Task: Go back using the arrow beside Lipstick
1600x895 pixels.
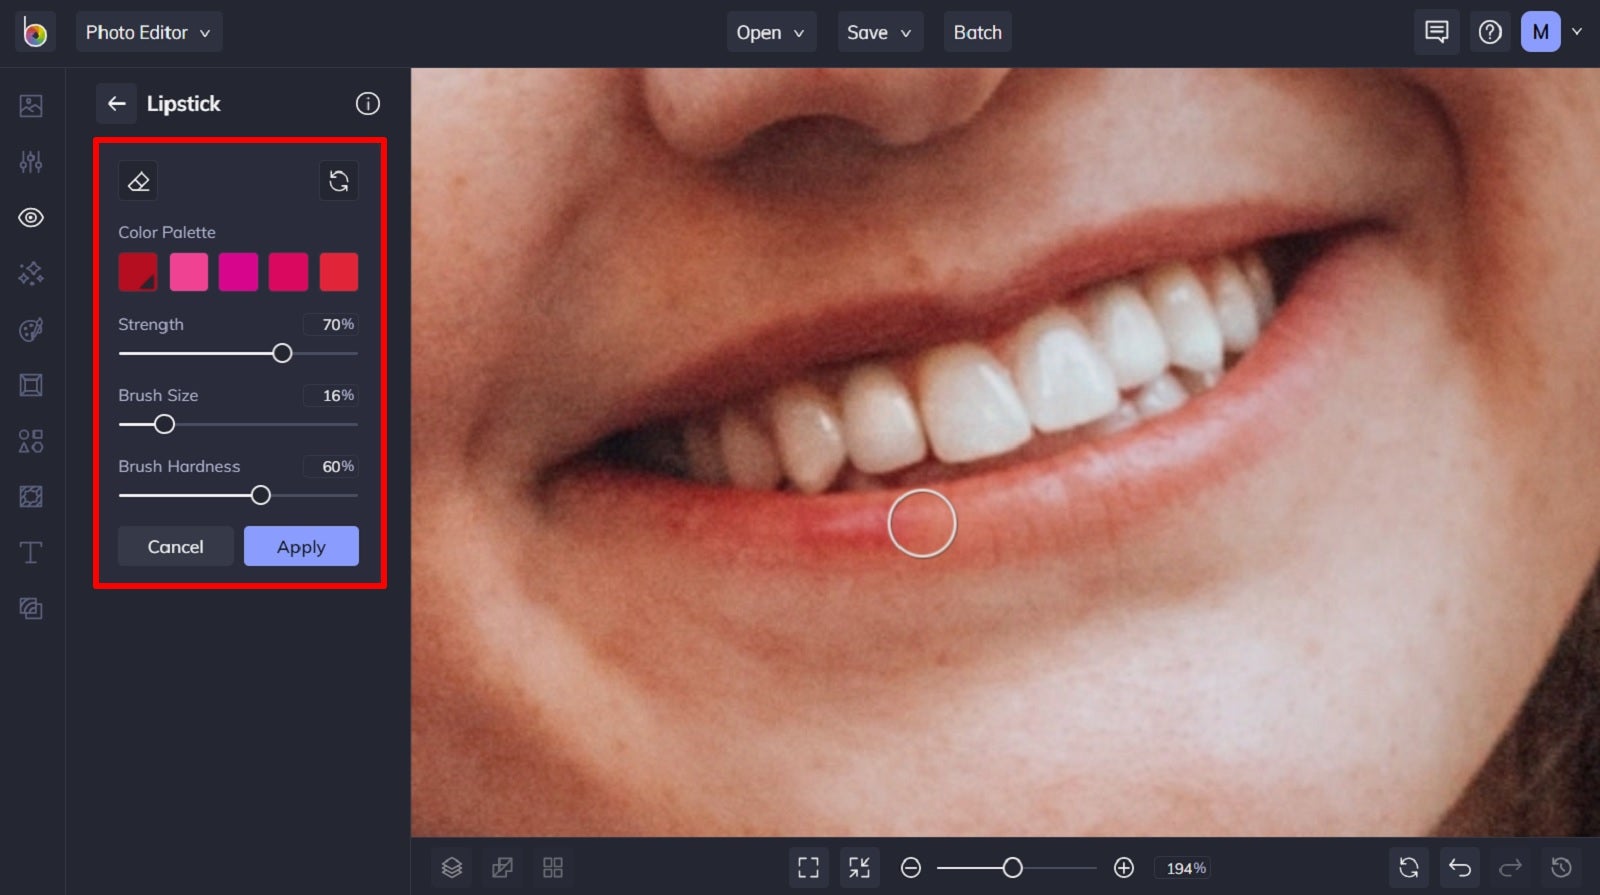Action: pos(117,103)
